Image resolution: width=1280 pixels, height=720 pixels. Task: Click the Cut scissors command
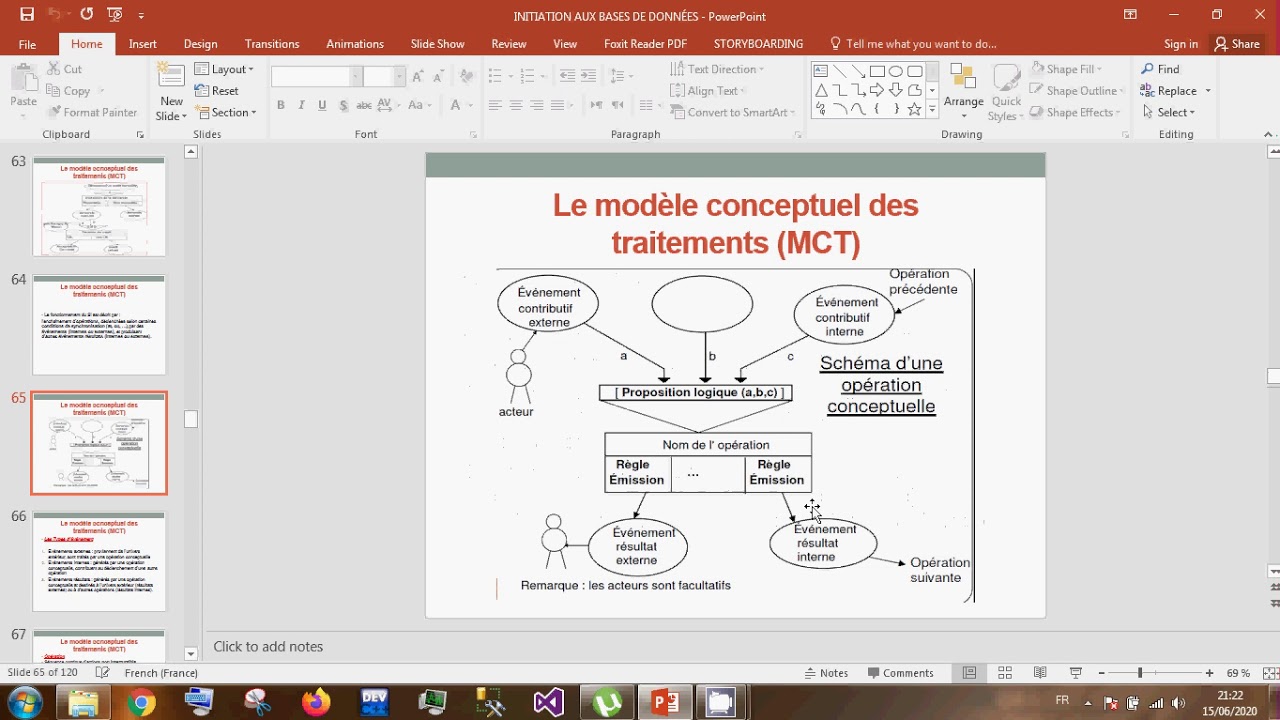point(65,69)
